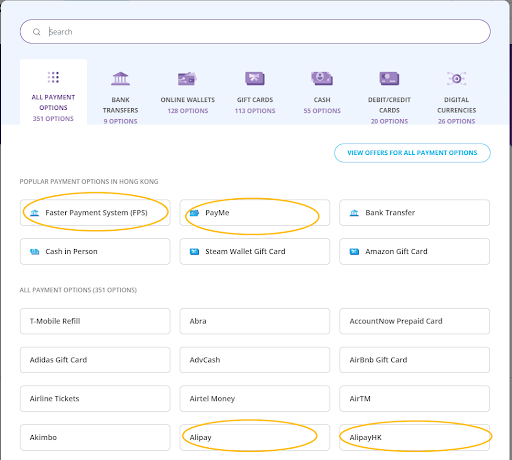Select Faster Payment System (FPS) option

click(x=95, y=213)
